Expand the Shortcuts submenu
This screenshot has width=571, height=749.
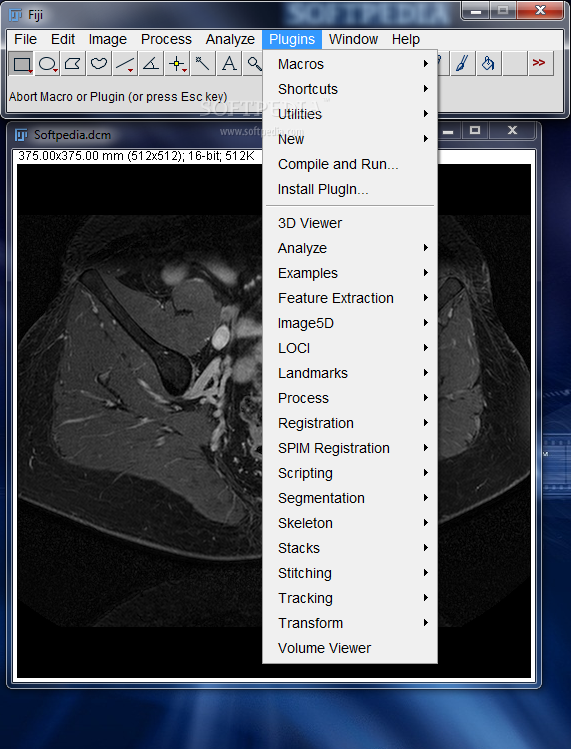pos(350,89)
